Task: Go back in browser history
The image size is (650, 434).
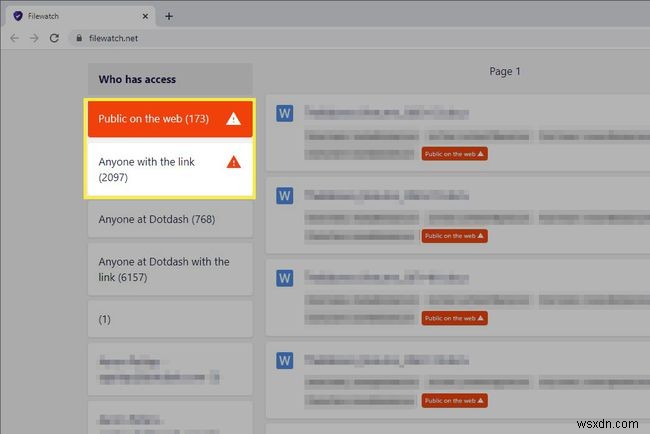Action: click(x=15, y=38)
